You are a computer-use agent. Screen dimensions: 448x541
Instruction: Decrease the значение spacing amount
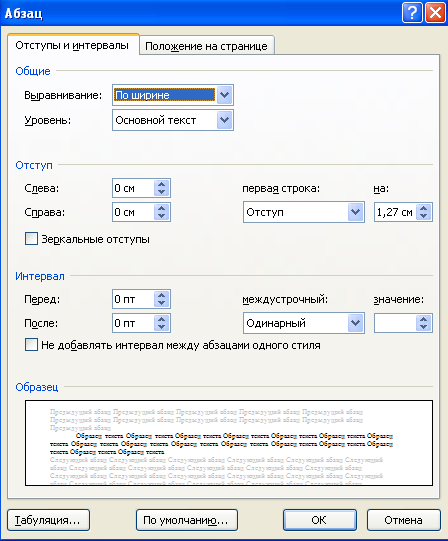click(423, 327)
